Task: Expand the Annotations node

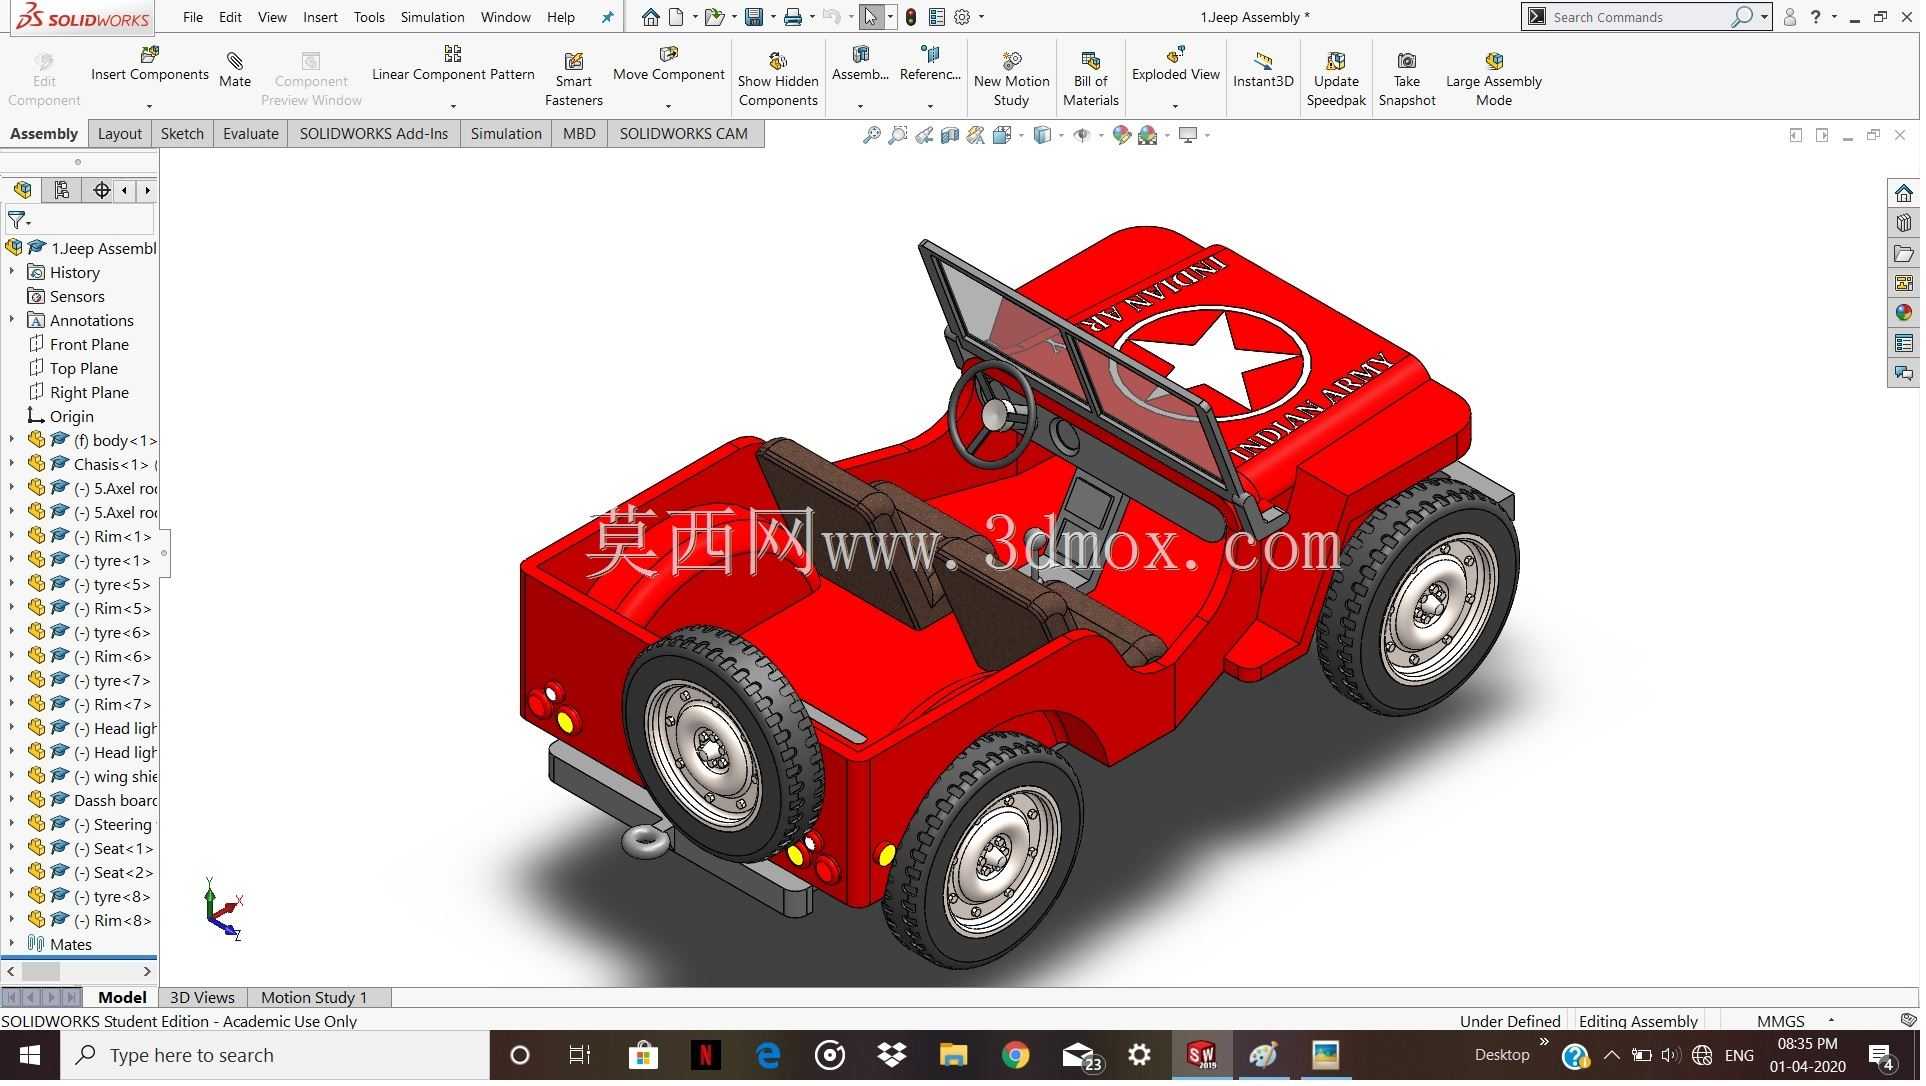Action: tap(12, 320)
